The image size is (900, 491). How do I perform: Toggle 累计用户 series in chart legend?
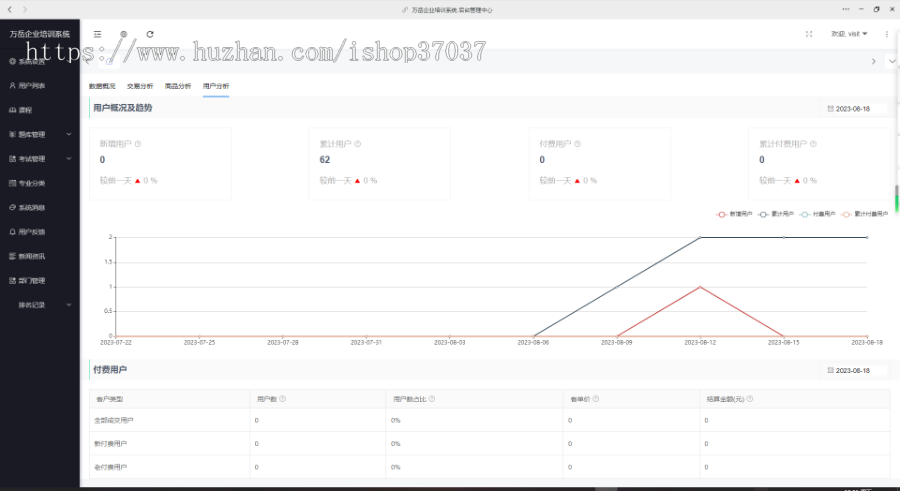[x=775, y=214]
